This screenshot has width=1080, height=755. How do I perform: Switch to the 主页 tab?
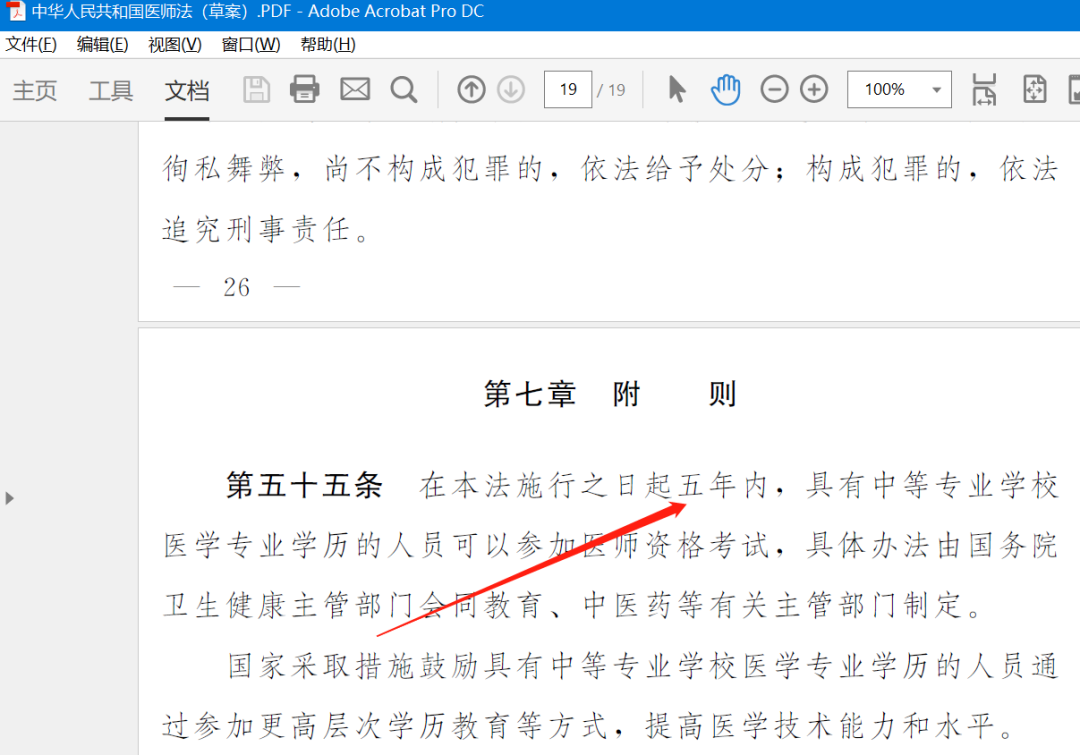[x=34, y=90]
